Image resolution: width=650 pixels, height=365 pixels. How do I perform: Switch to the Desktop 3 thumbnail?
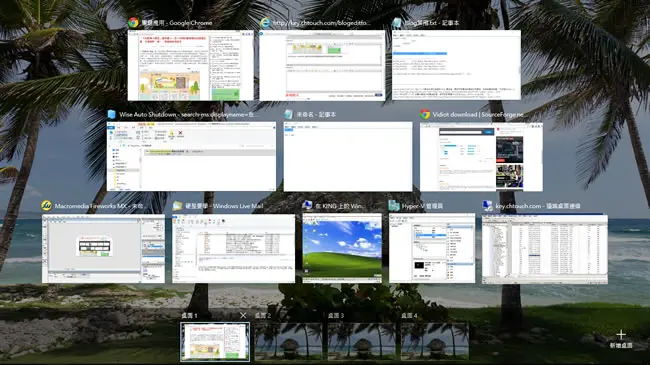361,342
